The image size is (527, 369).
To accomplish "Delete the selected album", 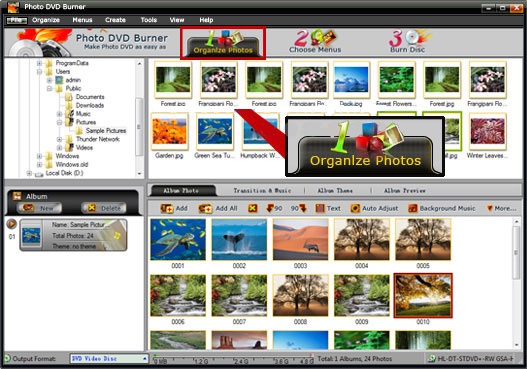I will pos(104,208).
